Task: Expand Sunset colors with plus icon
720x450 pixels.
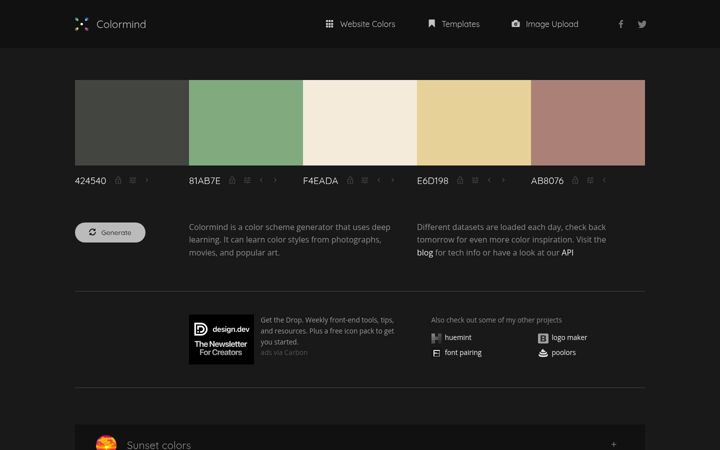Action: click(613, 444)
